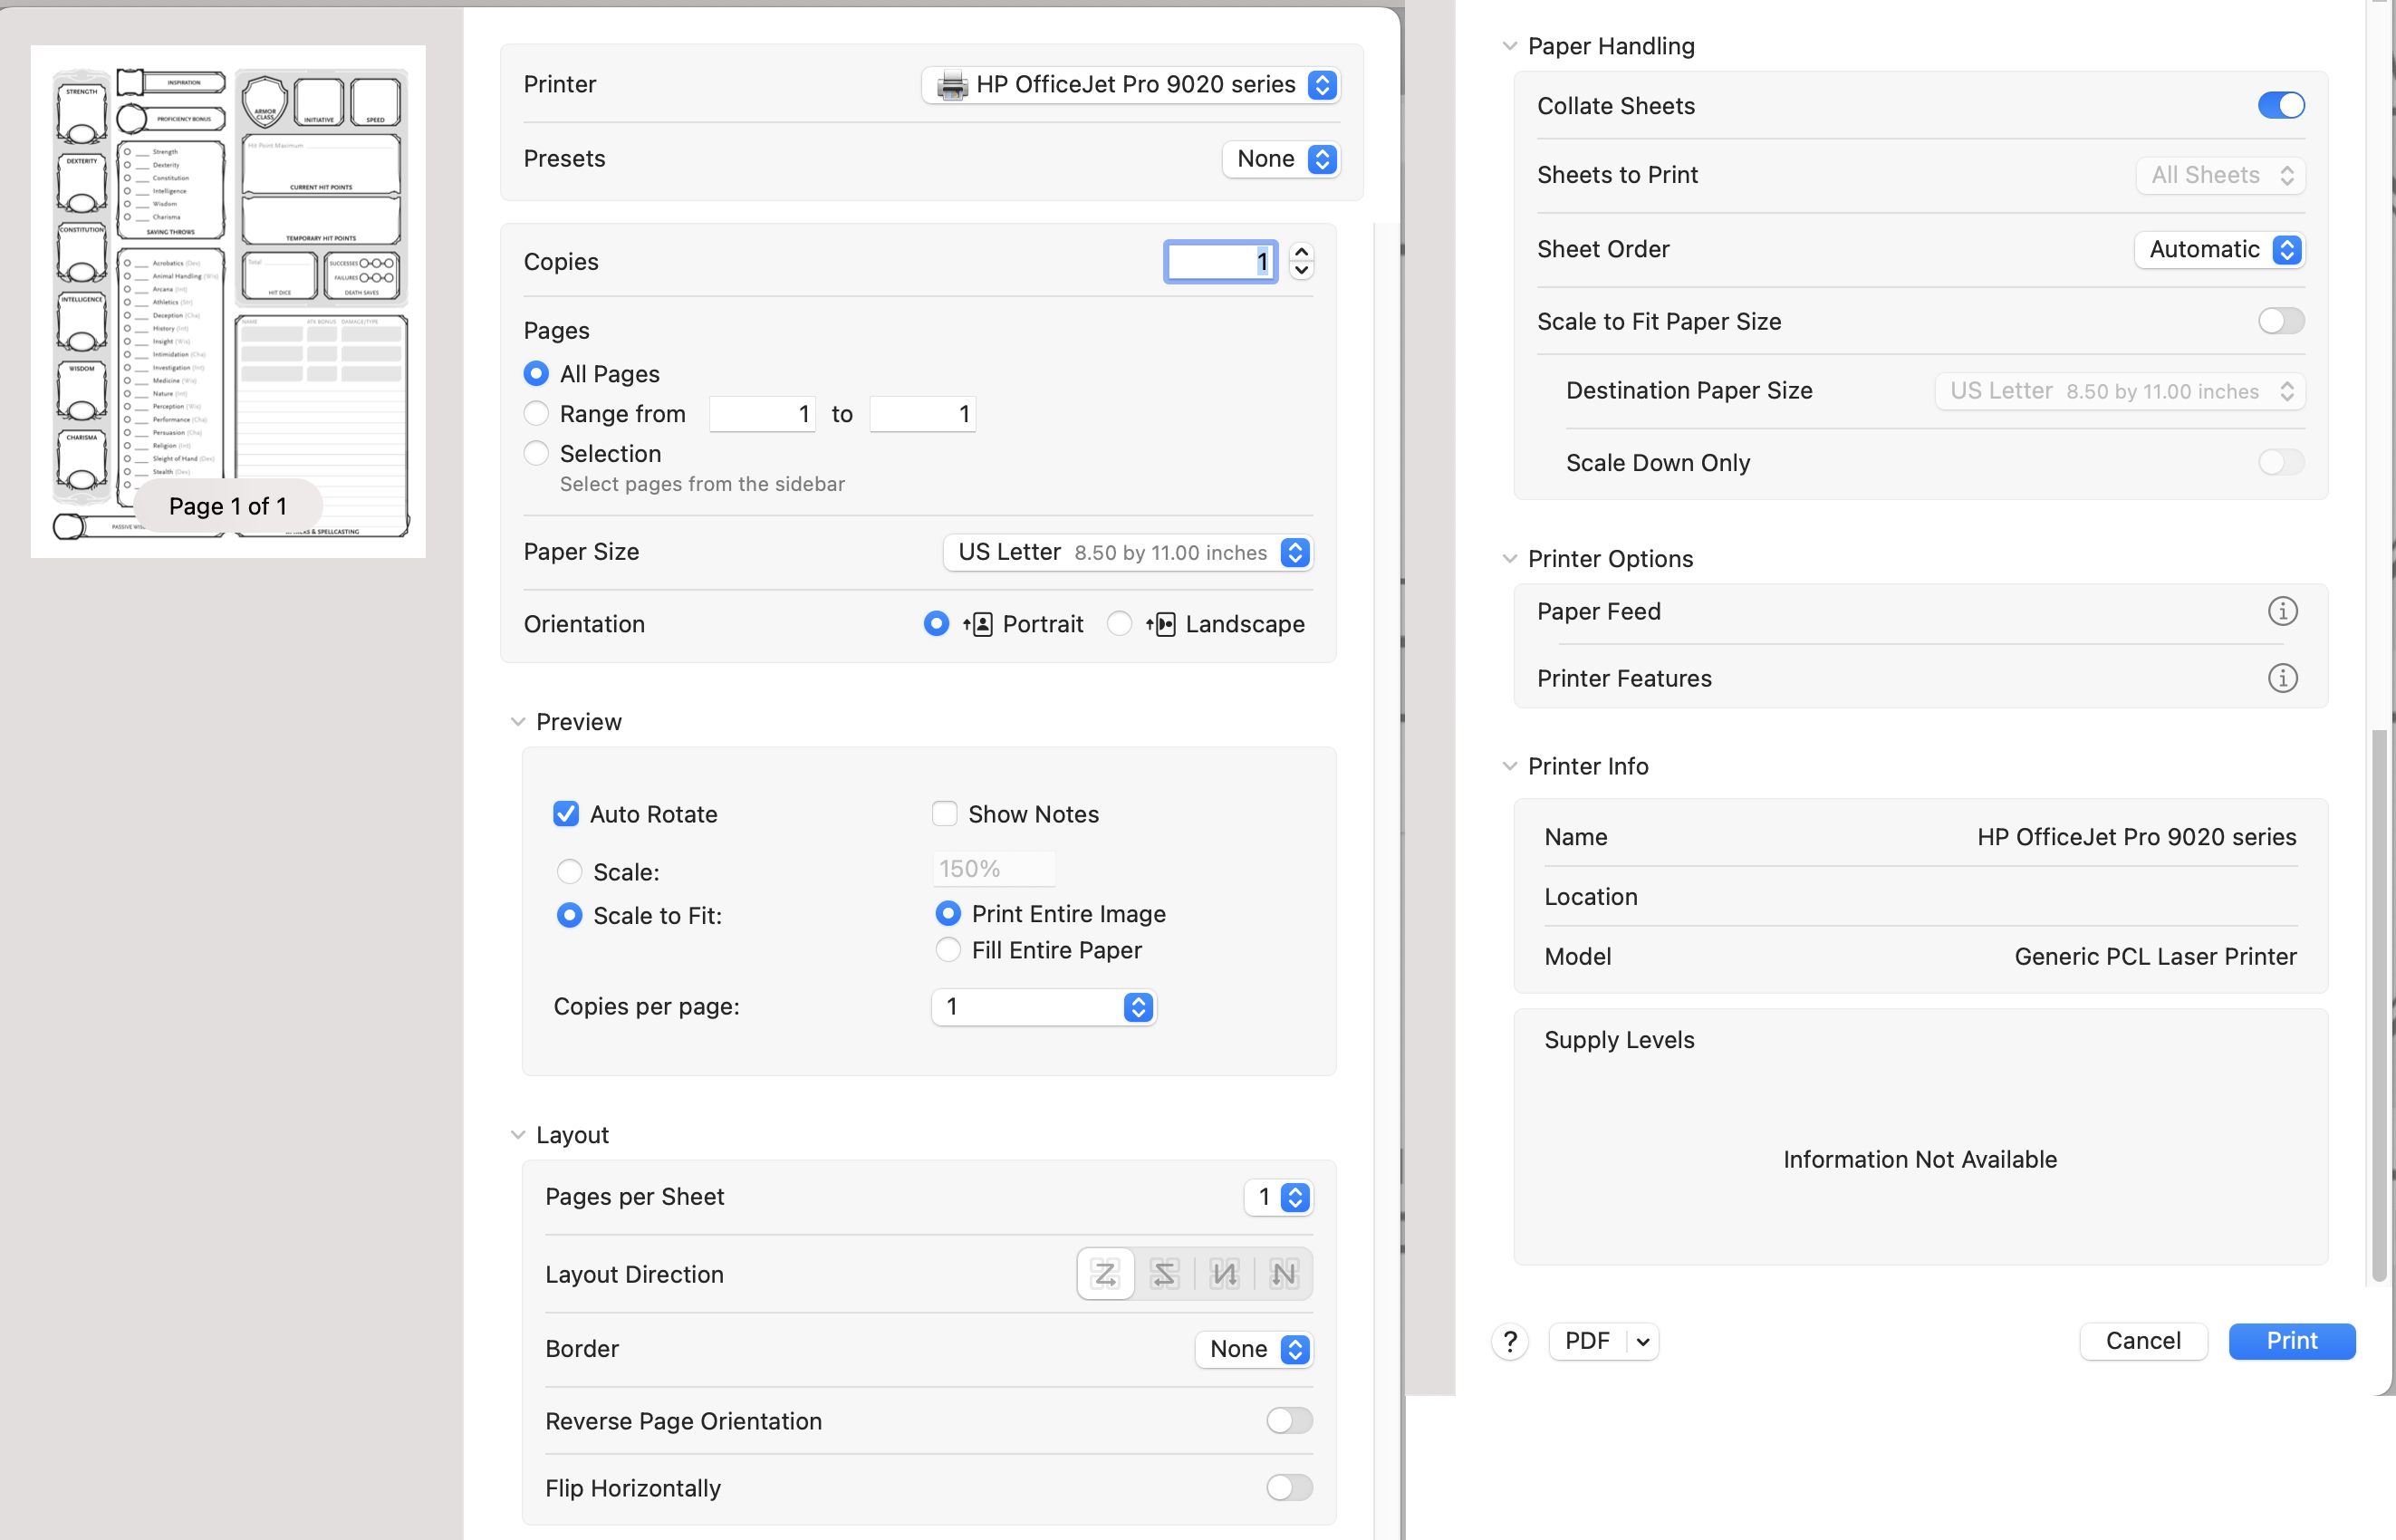This screenshot has width=2396, height=1540.
Task: Collapse the Printer Info section
Action: click(1510, 766)
